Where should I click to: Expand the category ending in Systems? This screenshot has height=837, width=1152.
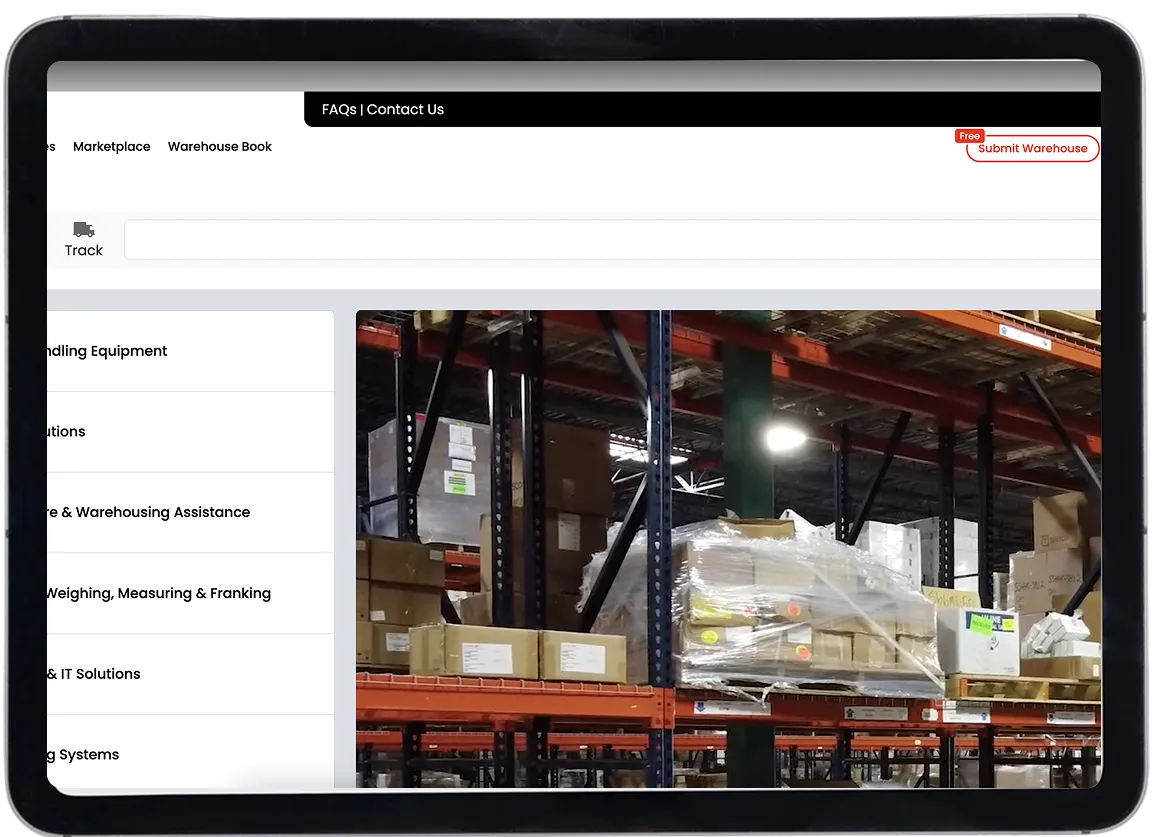click(x=84, y=755)
